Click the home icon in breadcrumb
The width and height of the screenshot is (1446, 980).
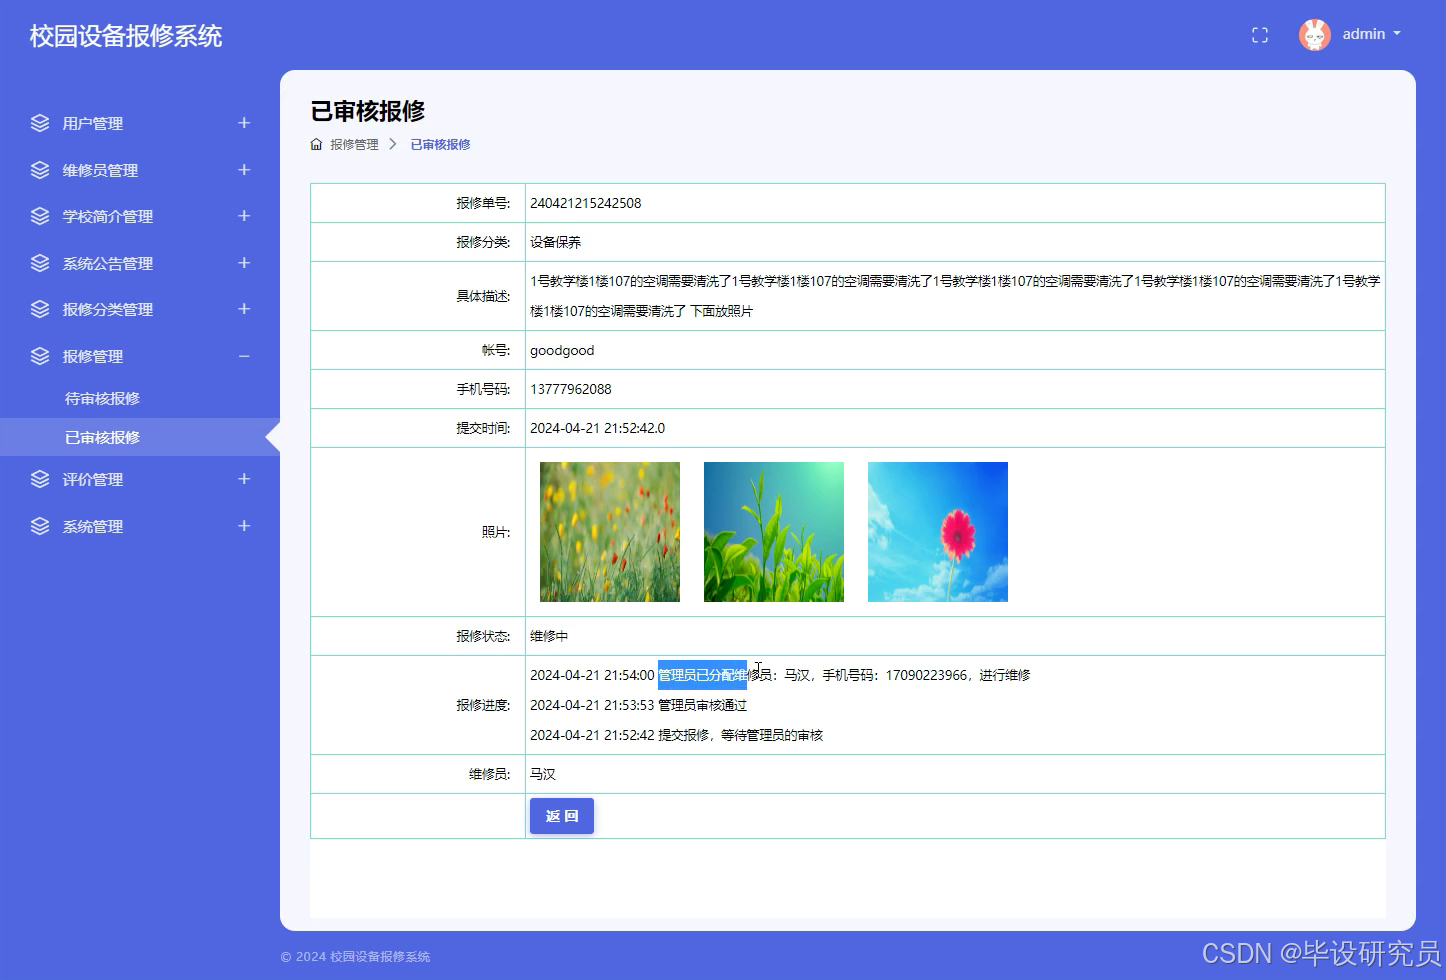point(317,144)
